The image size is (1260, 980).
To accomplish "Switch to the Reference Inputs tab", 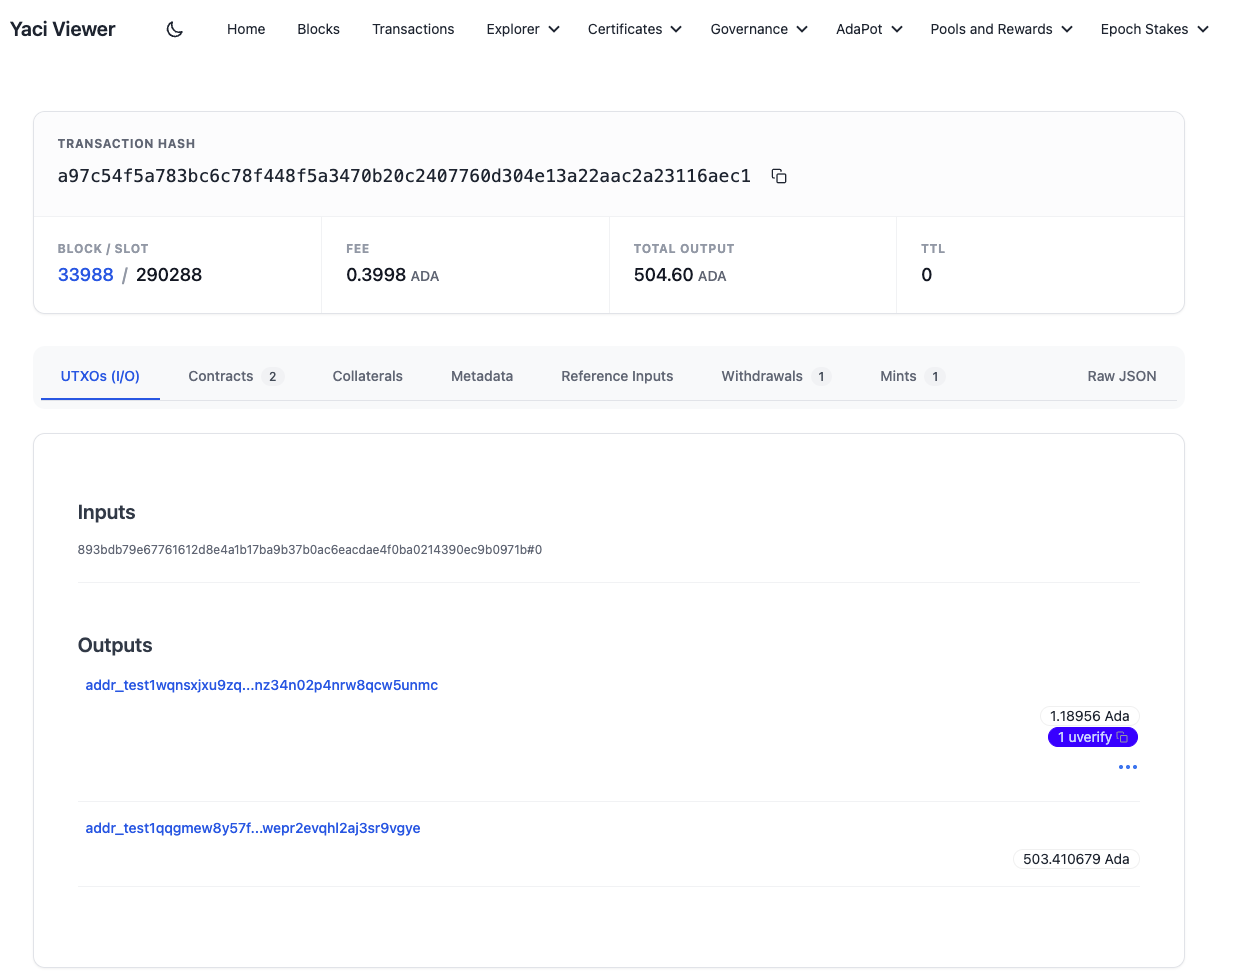I will tap(617, 376).
